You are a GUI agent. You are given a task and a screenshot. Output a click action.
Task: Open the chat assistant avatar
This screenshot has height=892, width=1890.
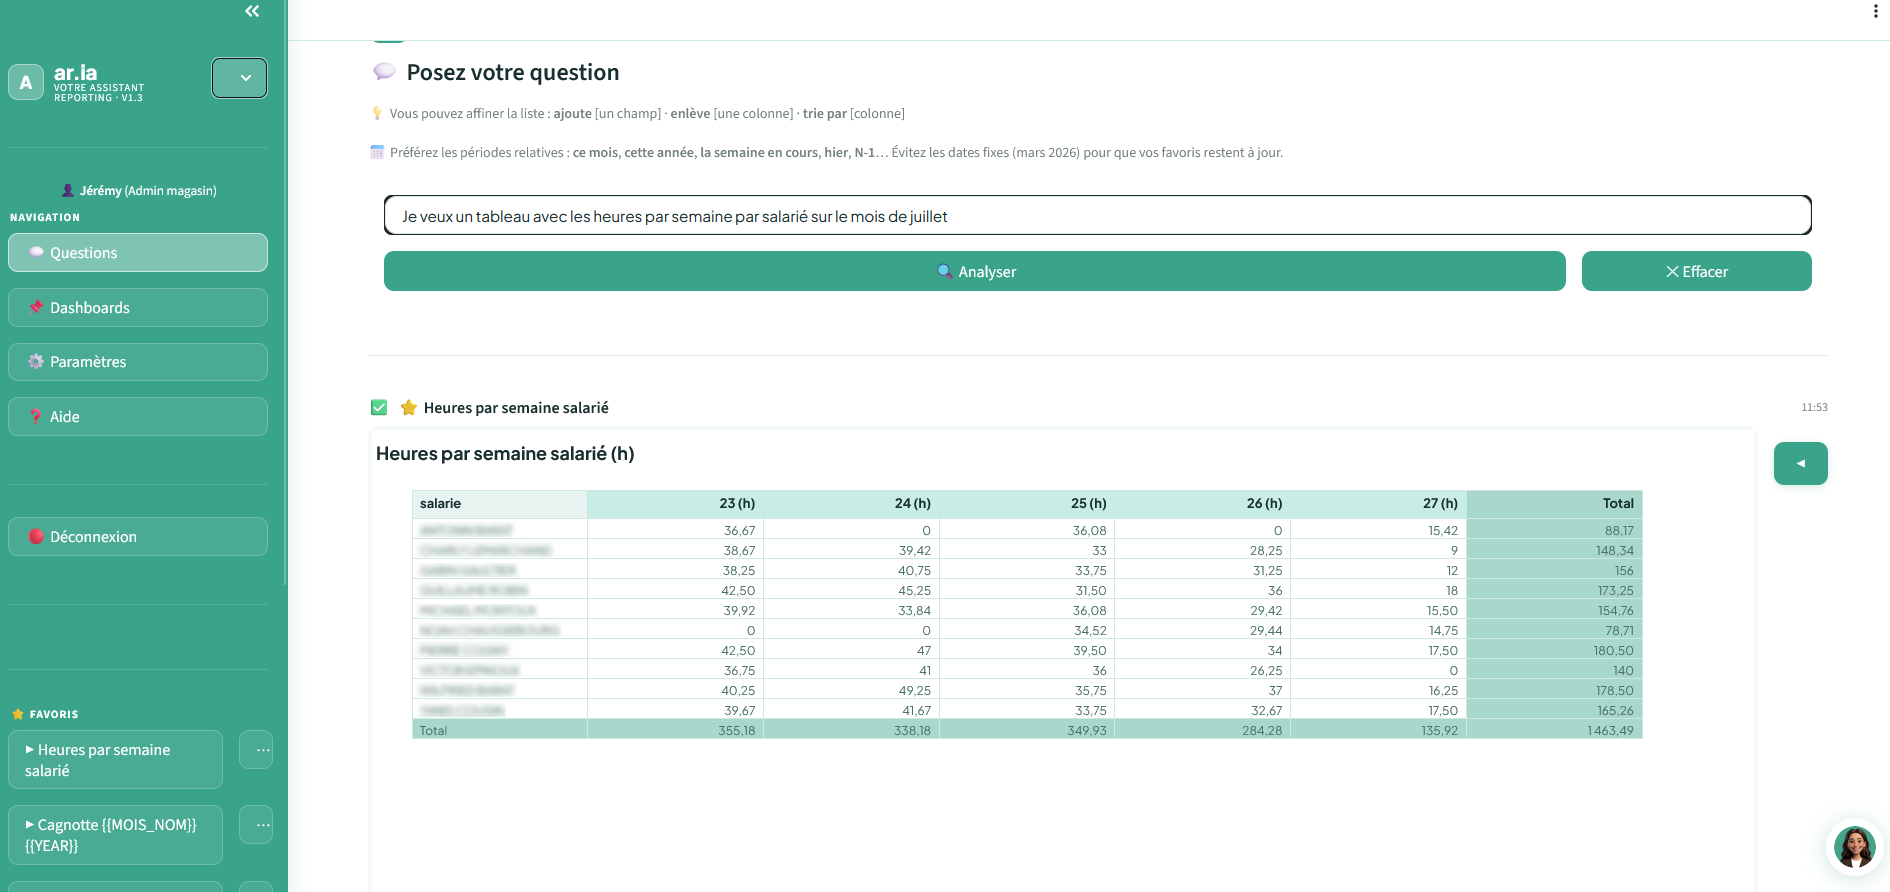click(1854, 848)
